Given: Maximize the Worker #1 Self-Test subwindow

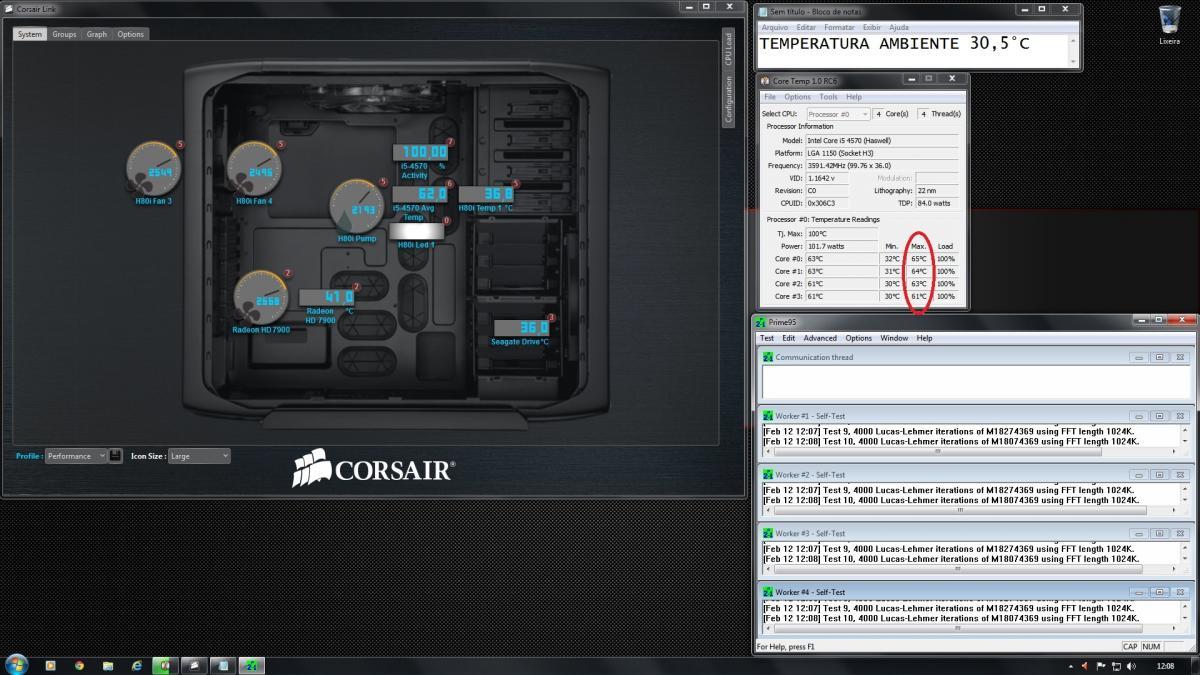Looking at the screenshot, I should [x=1160, y=416].
